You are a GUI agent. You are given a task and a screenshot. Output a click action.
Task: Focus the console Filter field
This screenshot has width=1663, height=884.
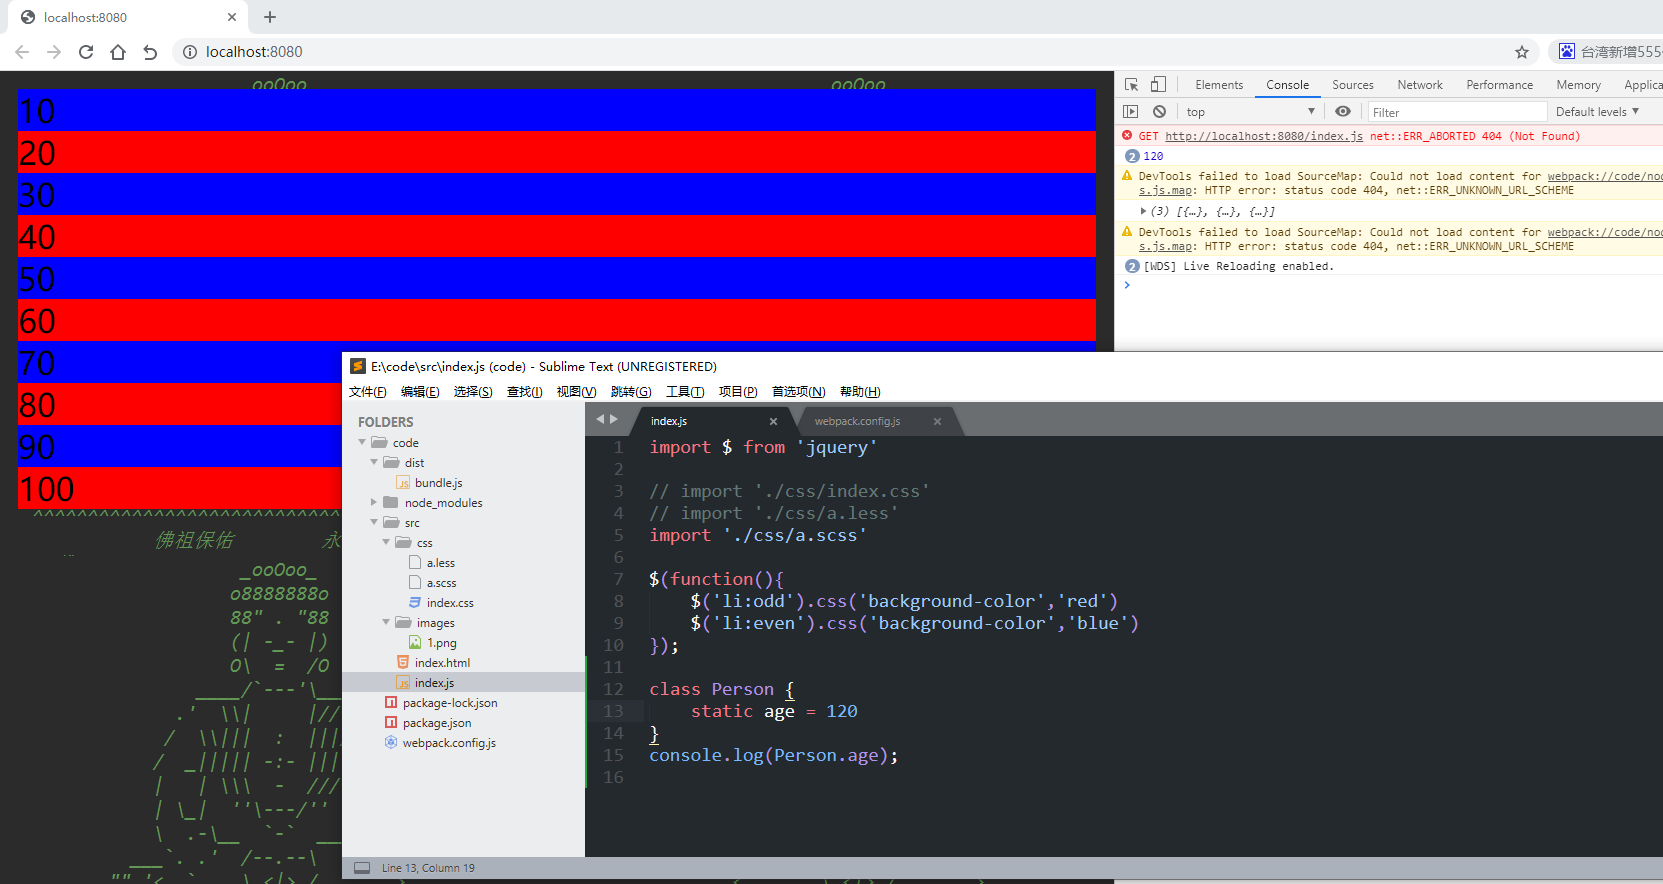(x=1458, y=112)
